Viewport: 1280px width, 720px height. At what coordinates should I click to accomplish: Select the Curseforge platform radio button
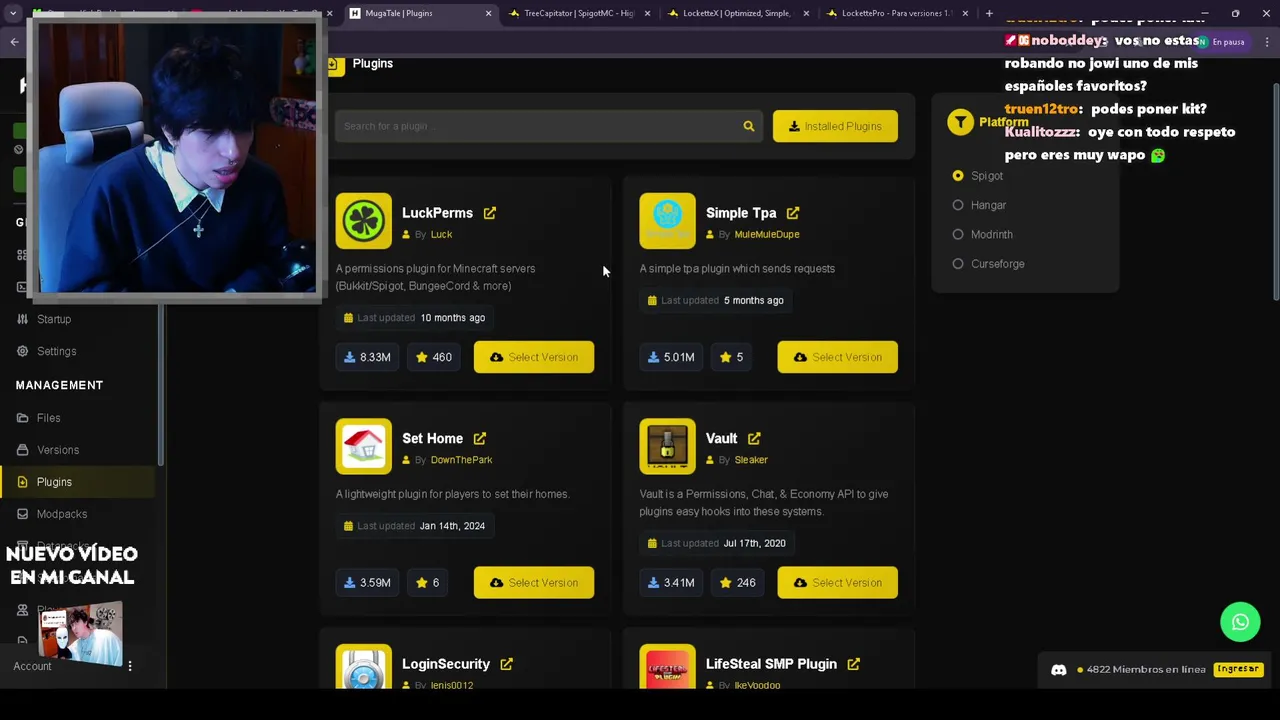click(958, 264)
